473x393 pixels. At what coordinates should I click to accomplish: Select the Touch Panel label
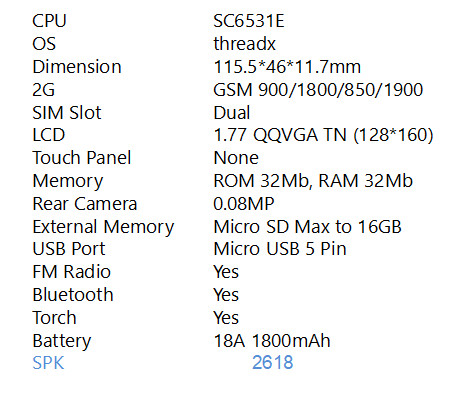tap(82, 158)
